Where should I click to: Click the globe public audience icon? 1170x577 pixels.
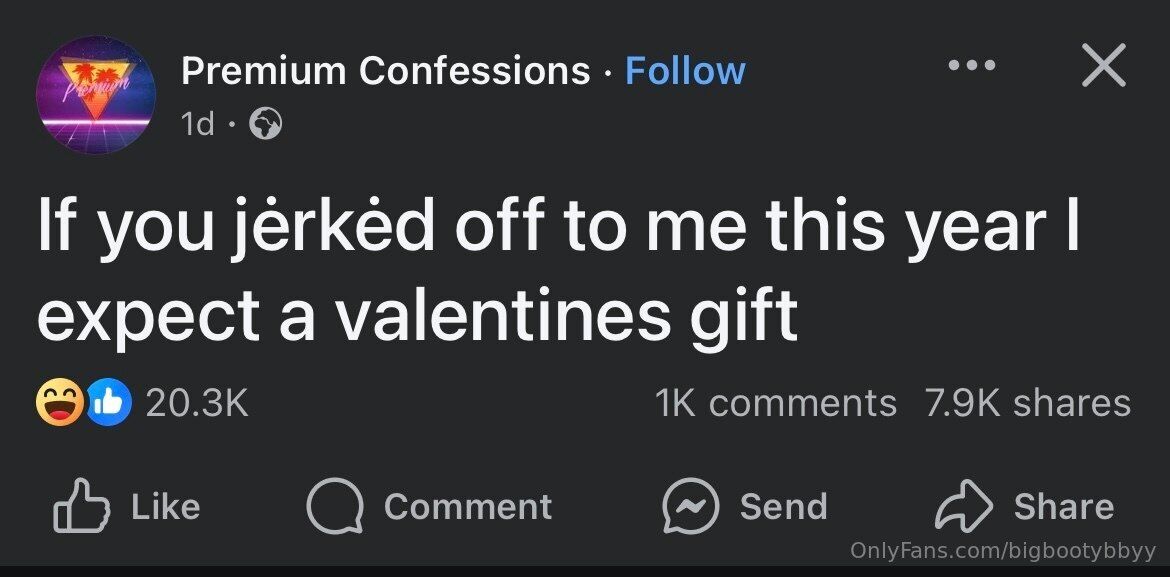(265, 124)
